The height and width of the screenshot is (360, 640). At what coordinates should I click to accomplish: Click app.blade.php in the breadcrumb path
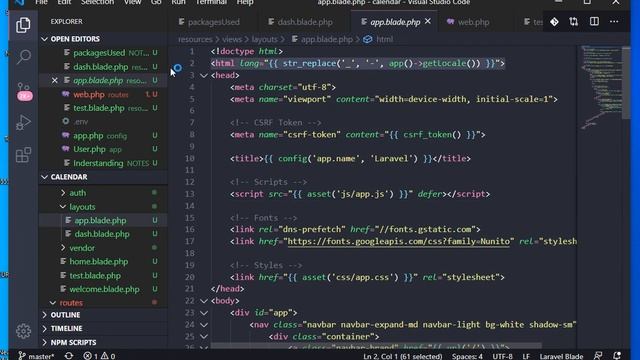pyautogui.click(x=327, y=39)
